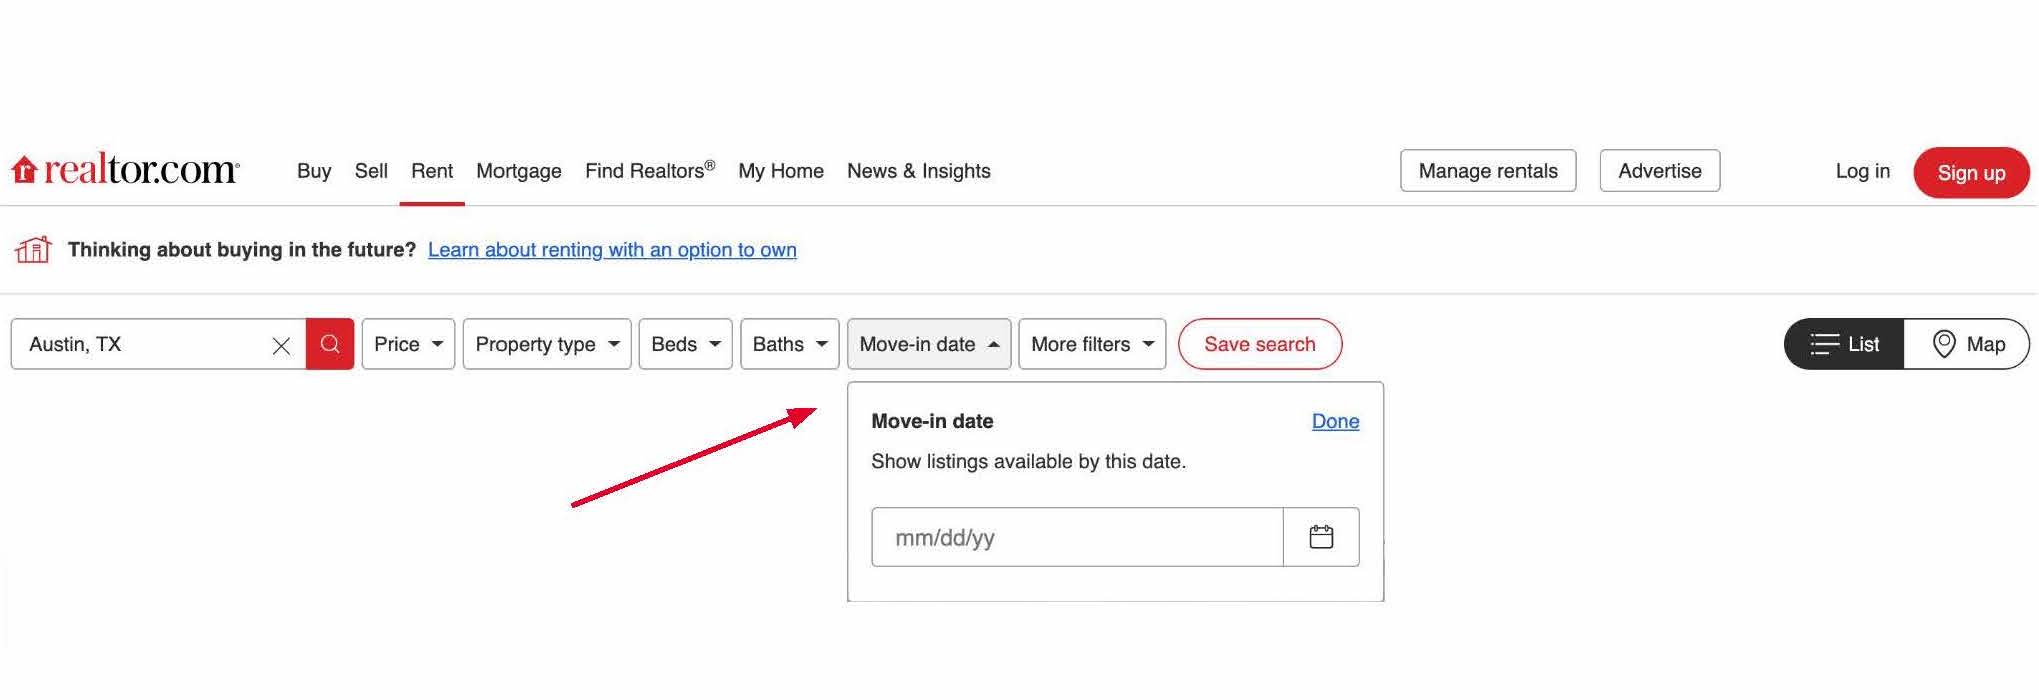
Task: Expand the Property type filter
Action: pos(547,343)
